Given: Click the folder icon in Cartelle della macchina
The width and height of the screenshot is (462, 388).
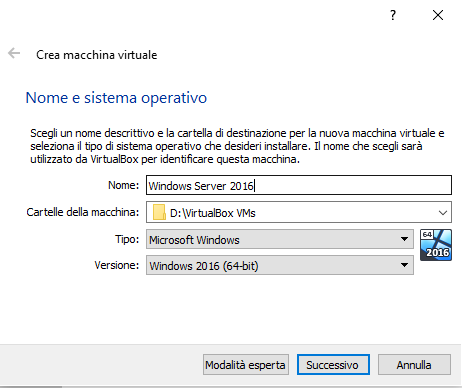Looking at the screenshot, I should 159,212.
